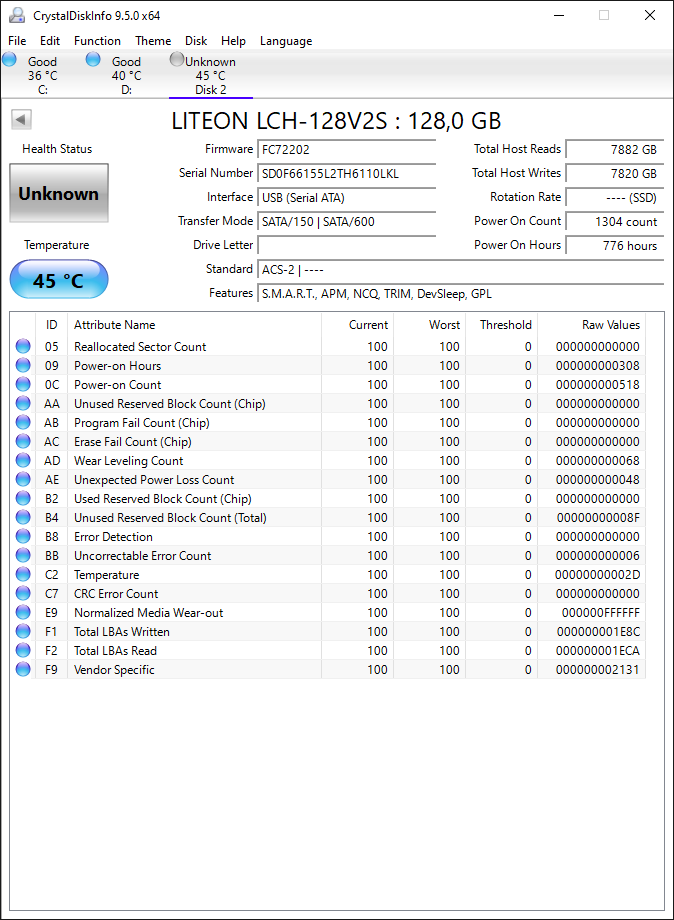Screen dimensions: 674x920
Task: Click the Firmware field FC72202
Action: pyautogui.click(x=347, y=150)
